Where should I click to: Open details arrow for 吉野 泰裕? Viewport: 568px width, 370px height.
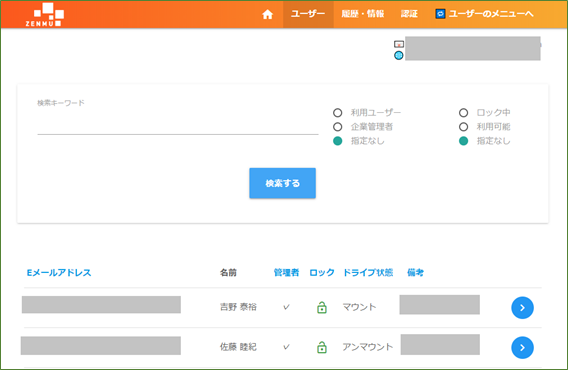tap(522, 308)
